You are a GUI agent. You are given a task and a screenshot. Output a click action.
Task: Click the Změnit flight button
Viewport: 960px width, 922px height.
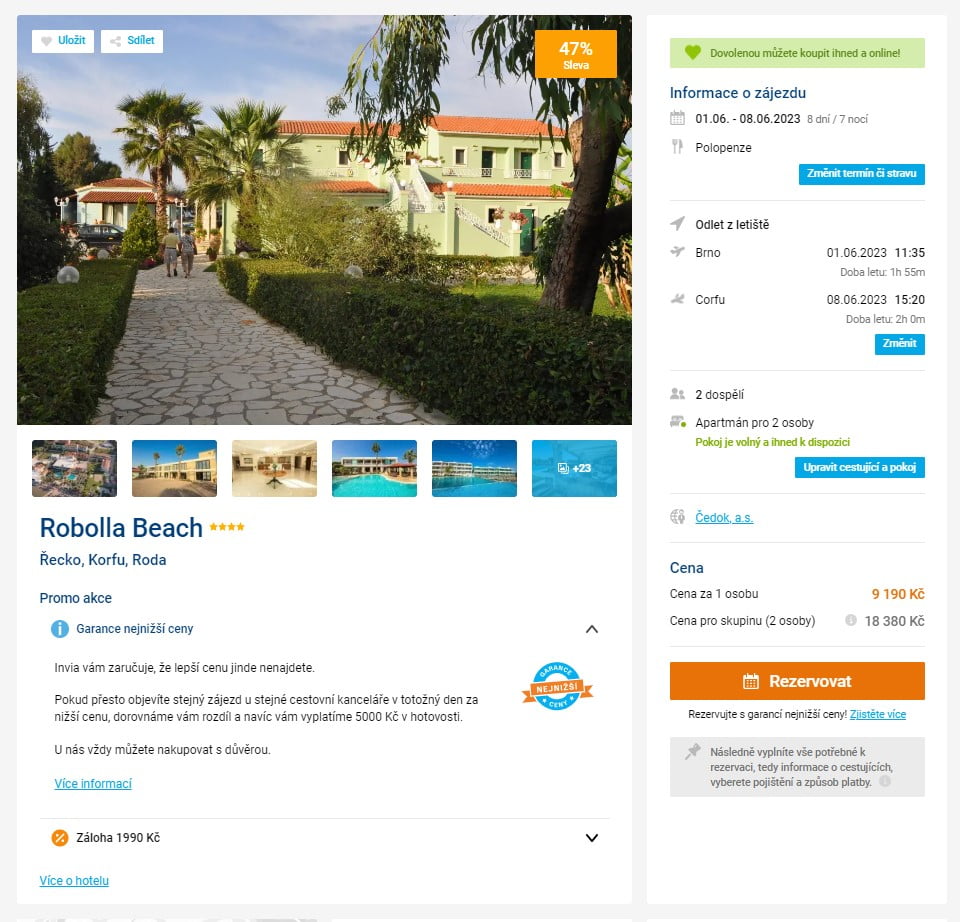(899, 344)
